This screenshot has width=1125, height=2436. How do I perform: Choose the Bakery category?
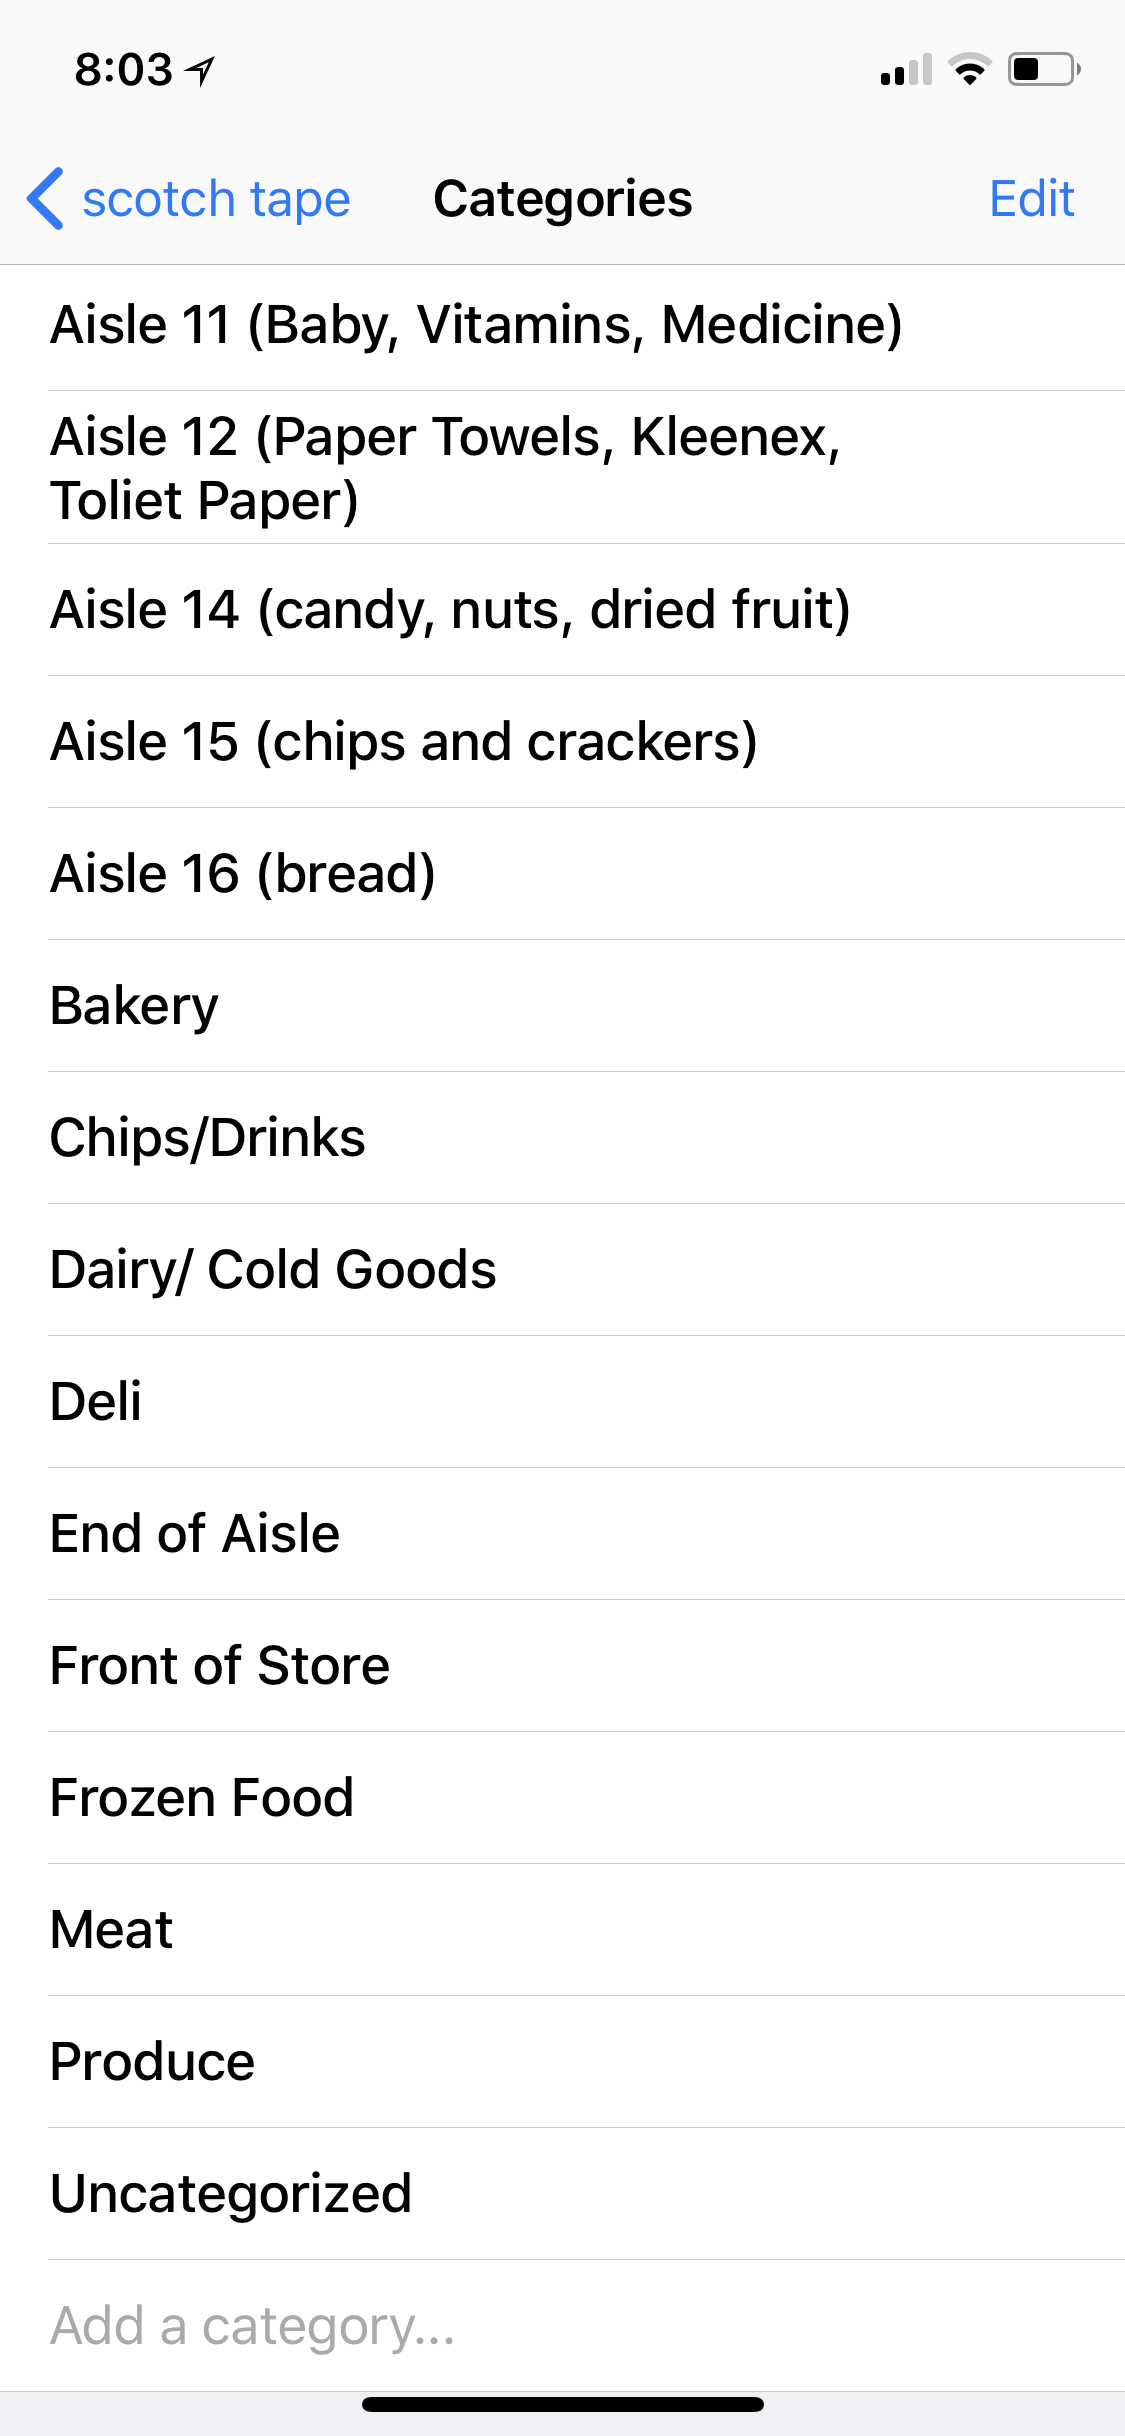(x=135, y=1006)
